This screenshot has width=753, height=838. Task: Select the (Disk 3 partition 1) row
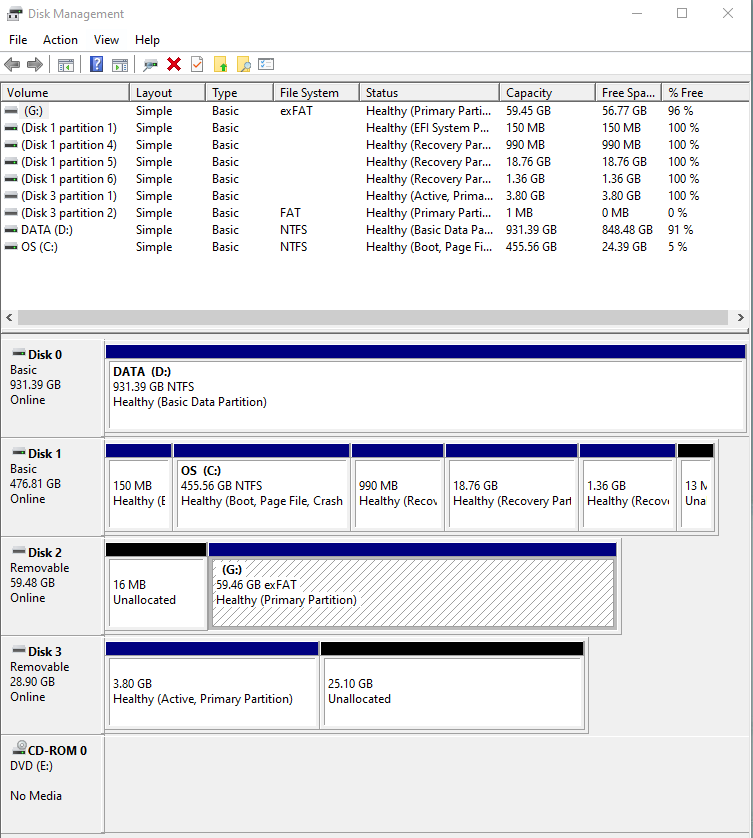374,196
